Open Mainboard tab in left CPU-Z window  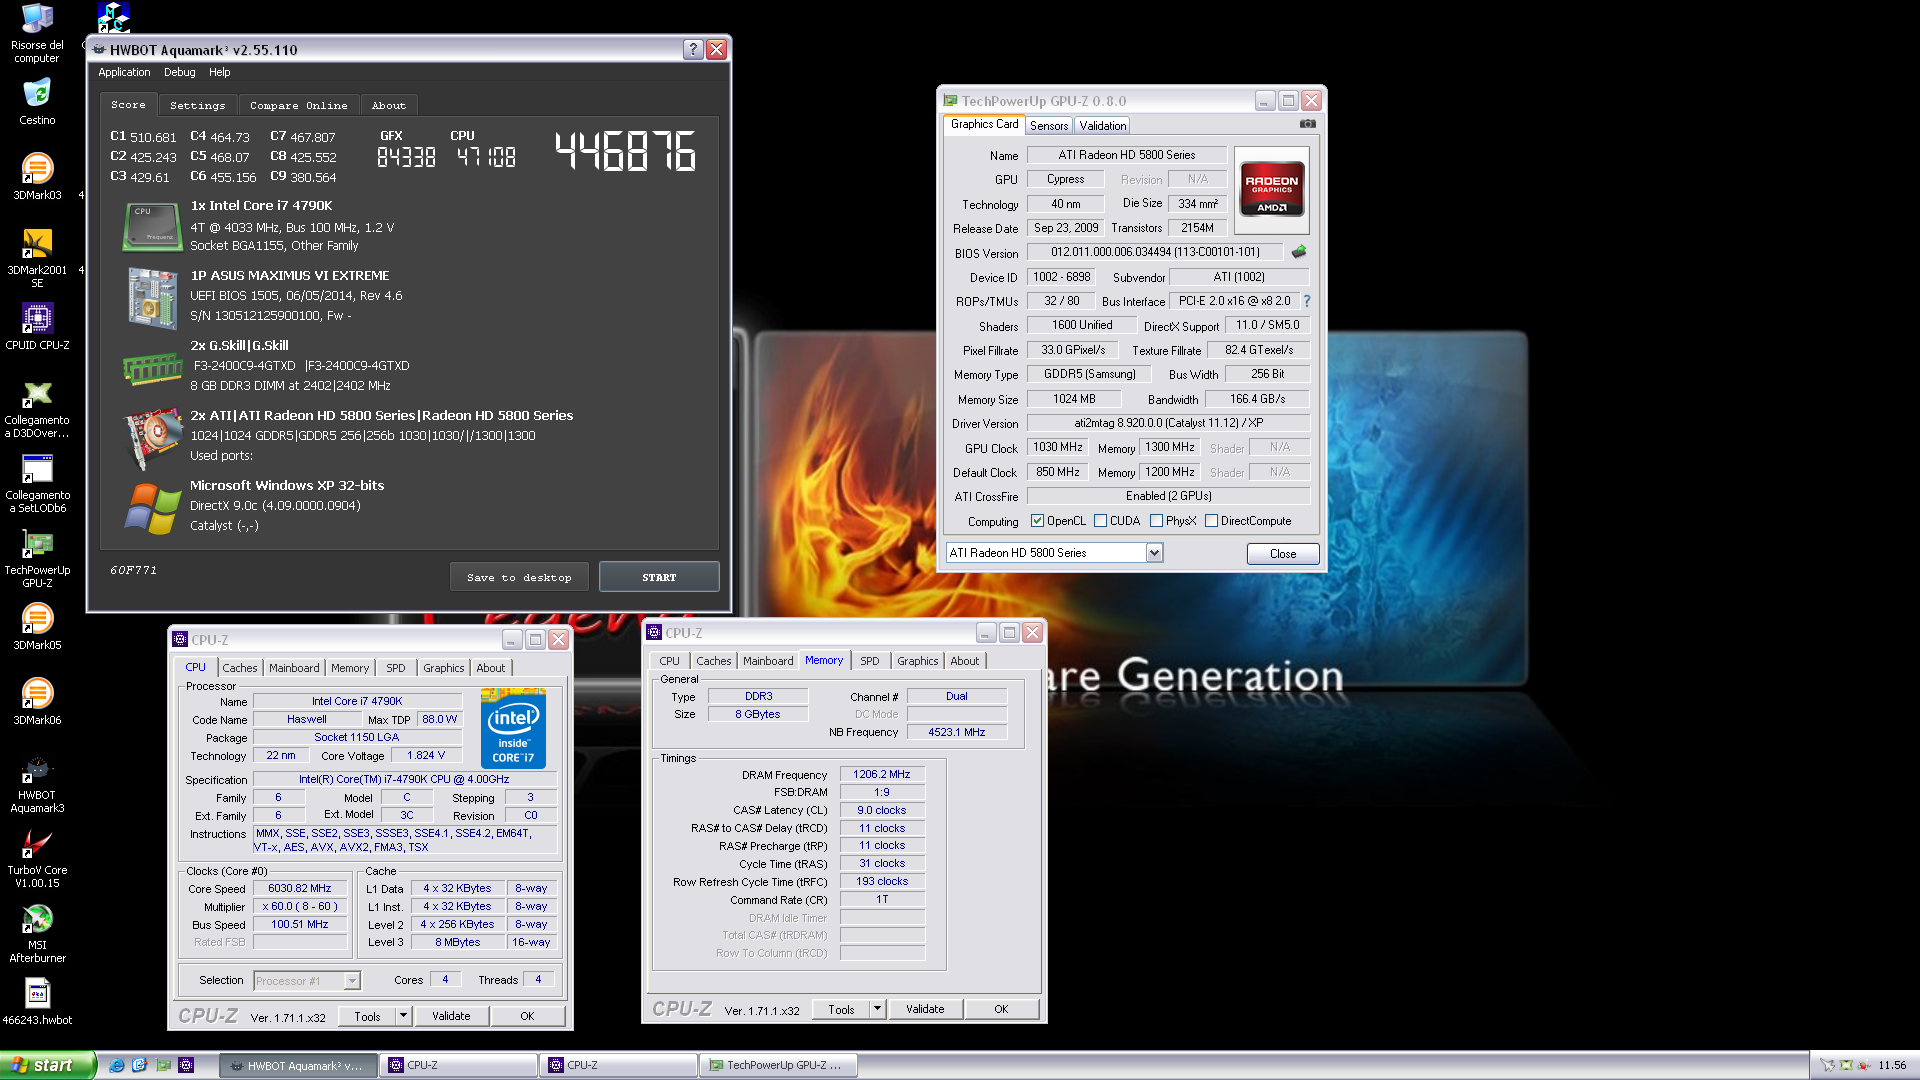pyautogui.click(x=294, y=668)
